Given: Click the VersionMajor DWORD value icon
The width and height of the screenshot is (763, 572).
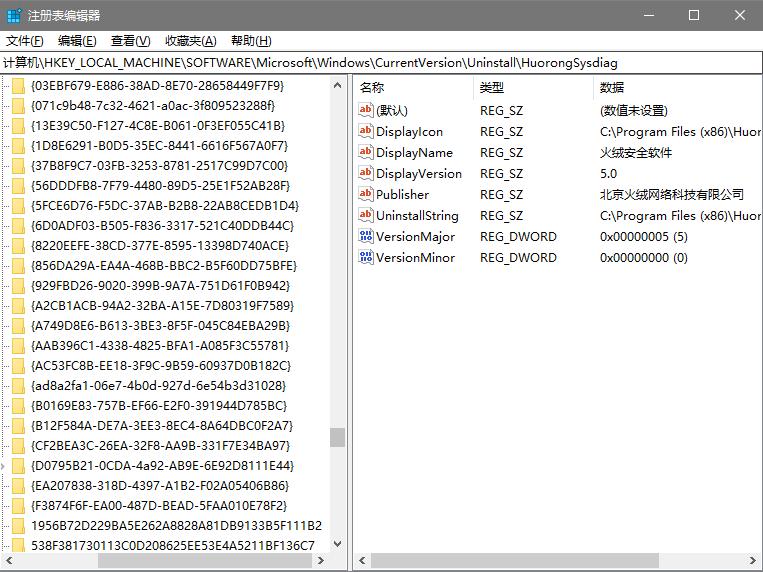Looking at the screenshot, I should (366, 236).
